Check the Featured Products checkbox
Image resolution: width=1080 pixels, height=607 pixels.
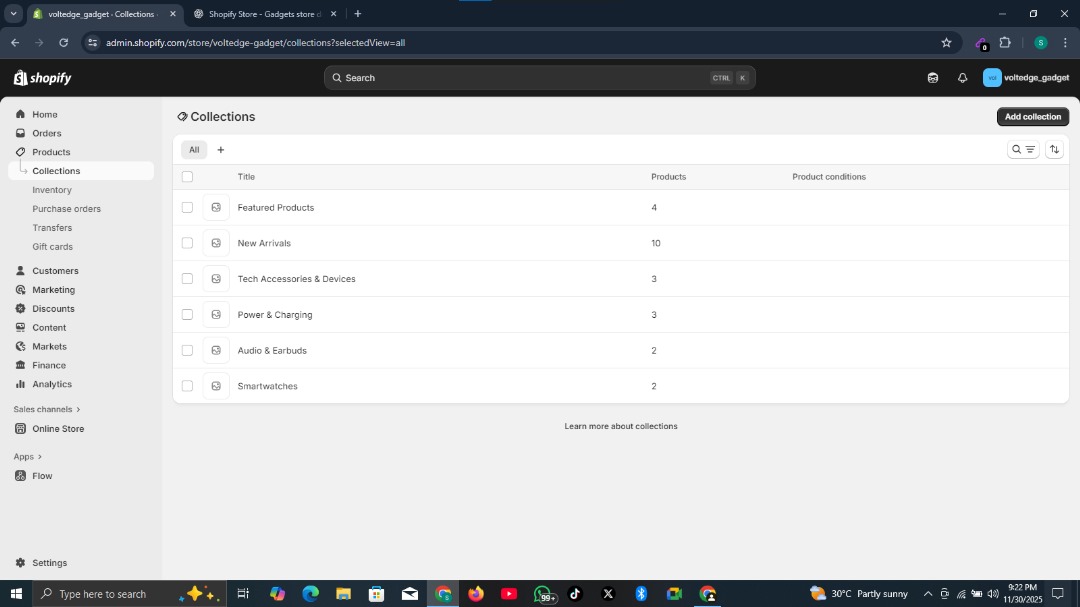point(187,207)
